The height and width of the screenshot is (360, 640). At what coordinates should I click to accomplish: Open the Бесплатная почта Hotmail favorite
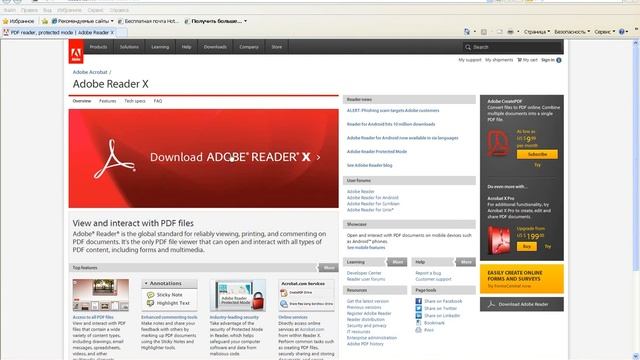149,21
